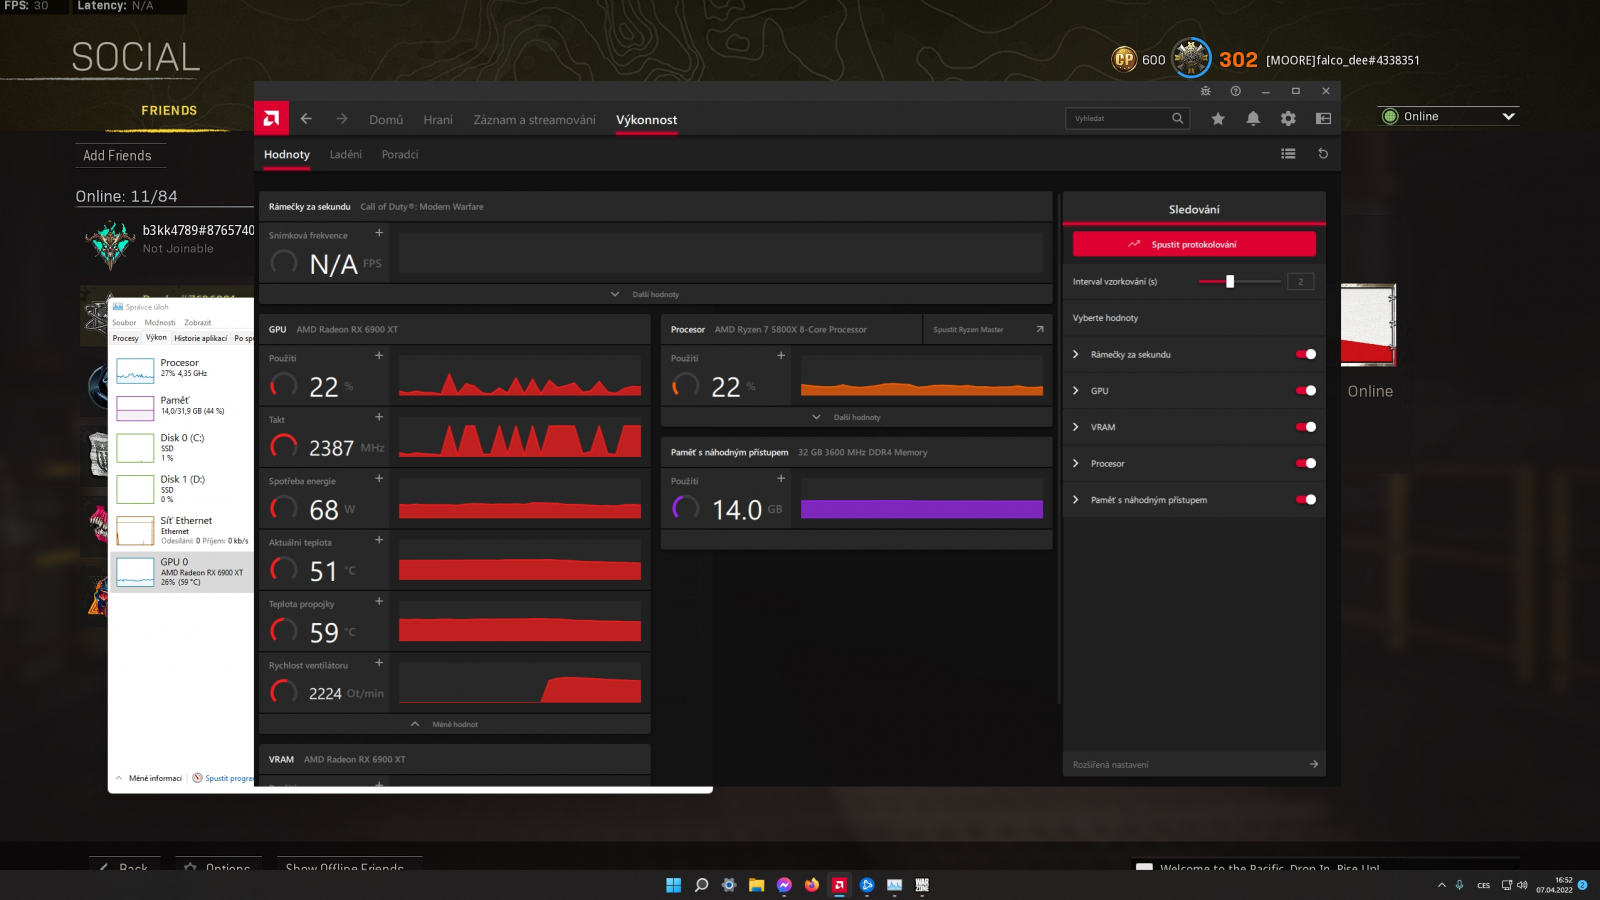Disable the Rámečky za sekundu tracking toggle

coord(1306,354)
